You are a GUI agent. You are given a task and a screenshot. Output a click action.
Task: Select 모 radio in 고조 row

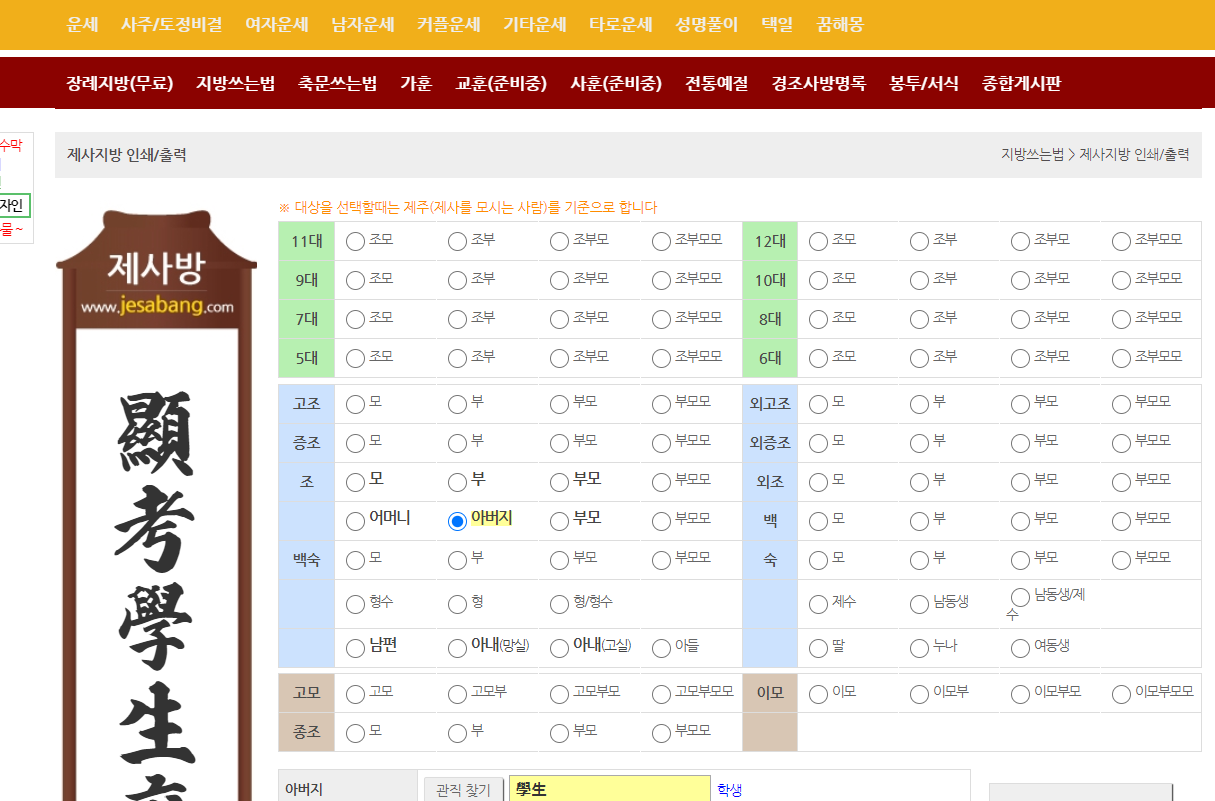click(355, 404)
